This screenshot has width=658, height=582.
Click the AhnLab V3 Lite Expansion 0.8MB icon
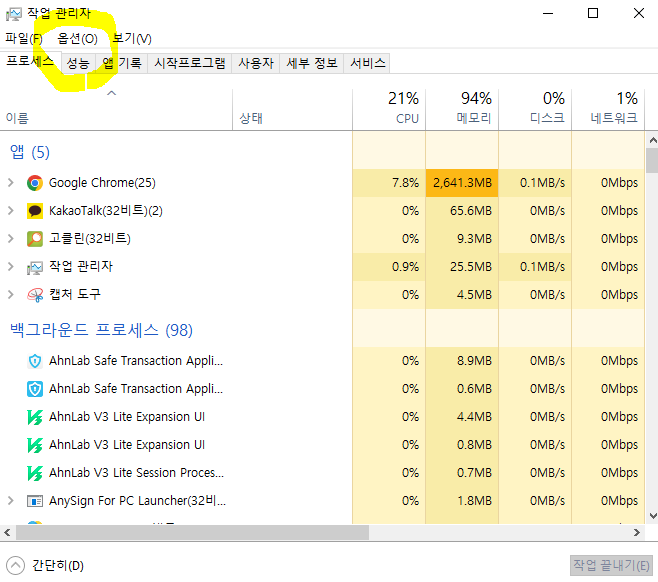tap(35, 445)
